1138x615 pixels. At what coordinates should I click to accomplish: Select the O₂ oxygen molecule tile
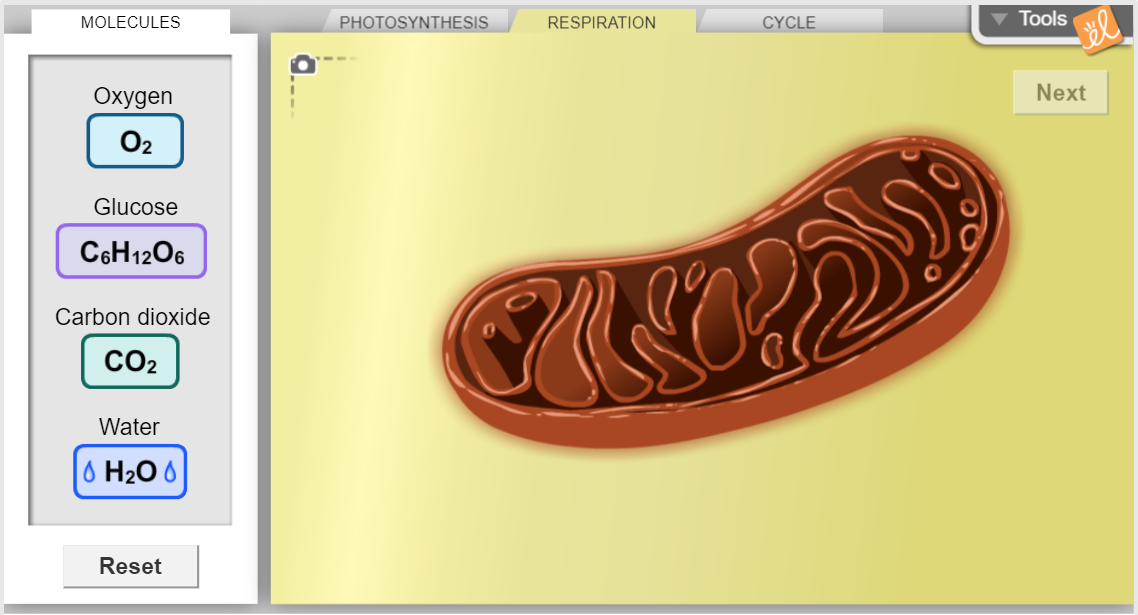pyautogui.click(x=135, y=141)
